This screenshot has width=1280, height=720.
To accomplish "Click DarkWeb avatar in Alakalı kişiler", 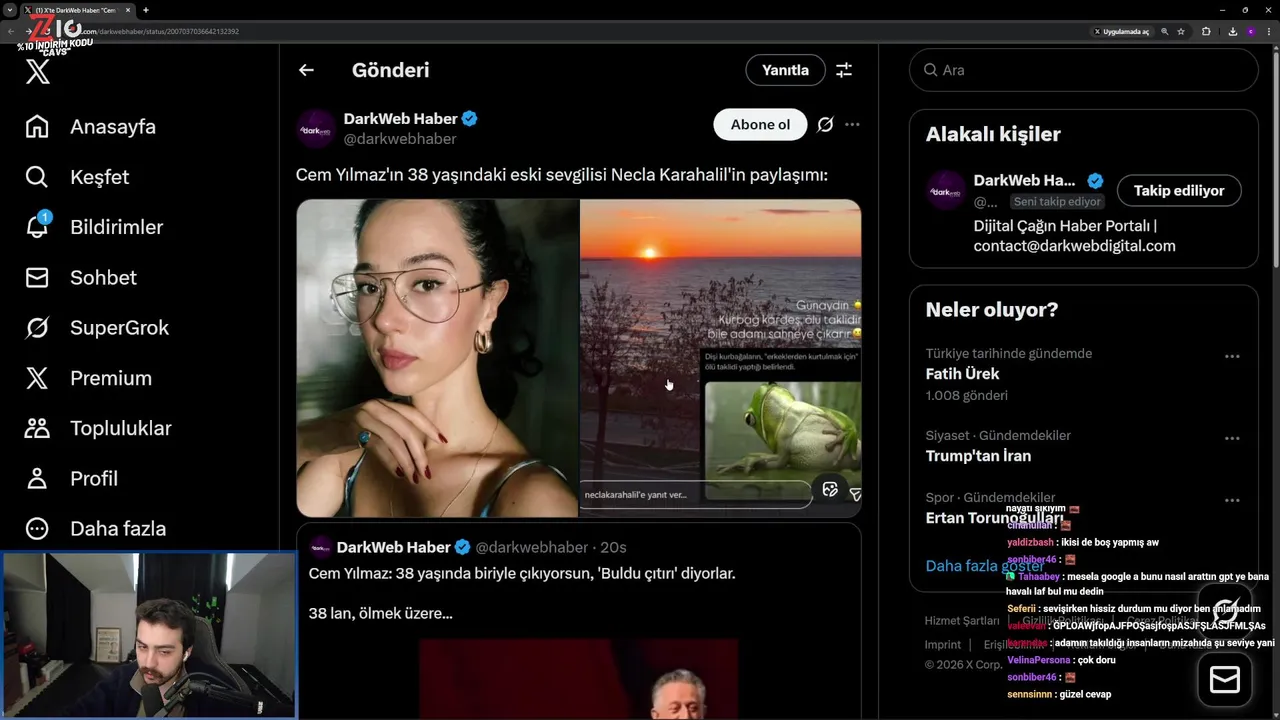I will pyautogui.click(x=945, y=190).
